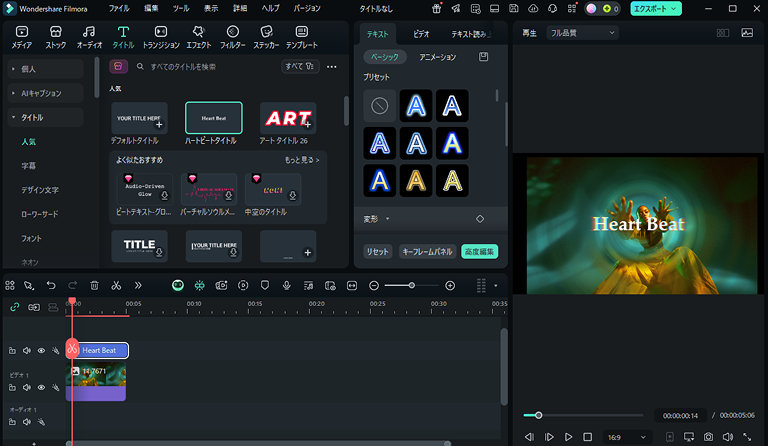Viewport: 768px width, 446px height.
Task: Open the エフェクト effects tab
Action: pos(198,37)
